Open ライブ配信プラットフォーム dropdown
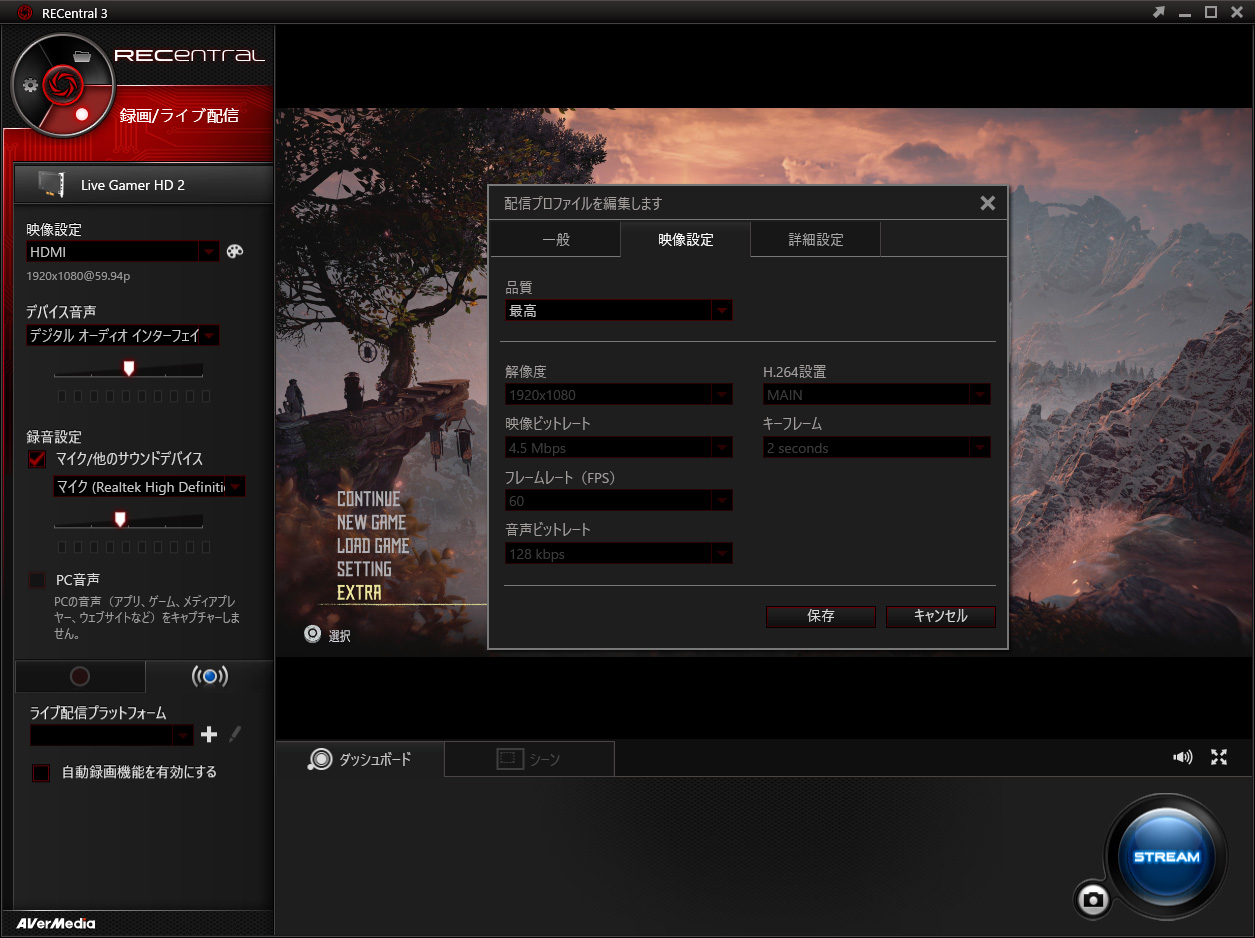Image resolution: width=1255 pixels, height=938 pixels. click(x=111, y=735)
